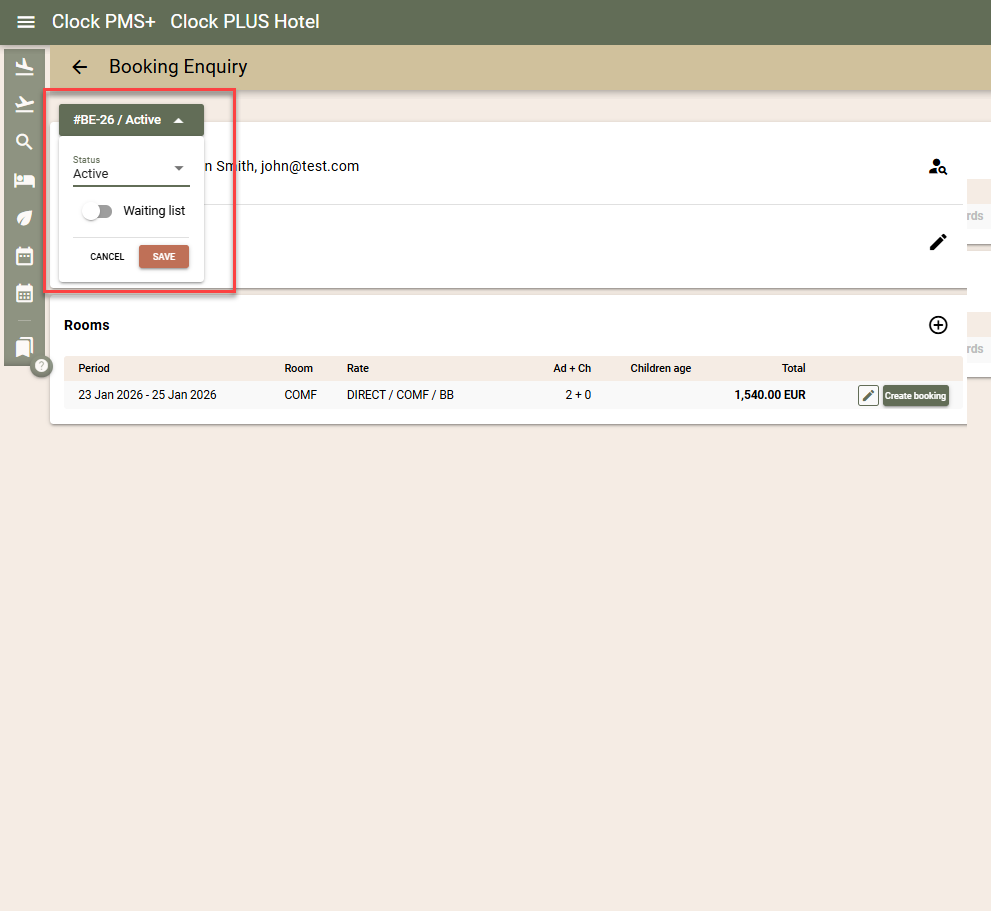Toggle the Waiting list switch
This screenshot has height=911, width=991.
(x=97, y=211)
